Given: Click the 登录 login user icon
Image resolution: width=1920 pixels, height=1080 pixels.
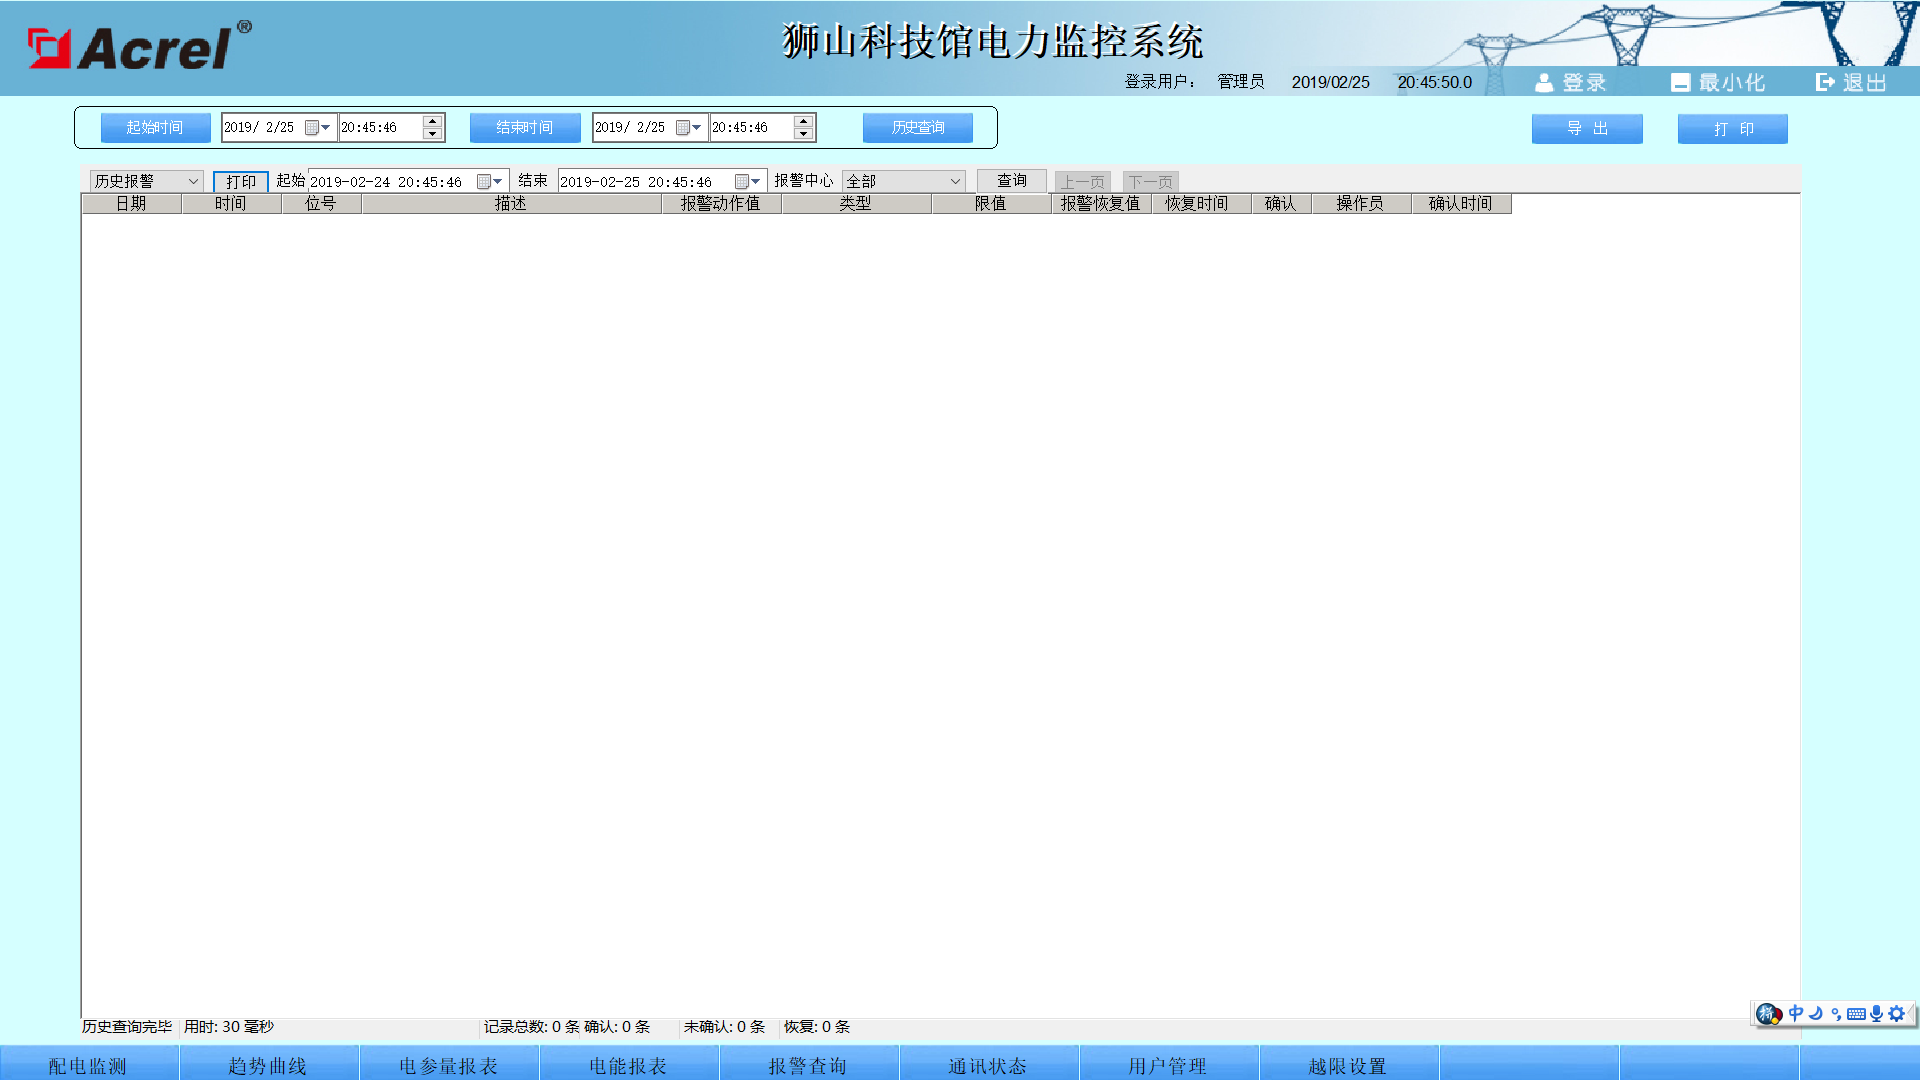Looking at the screenshot, I should click(1544, 83).
